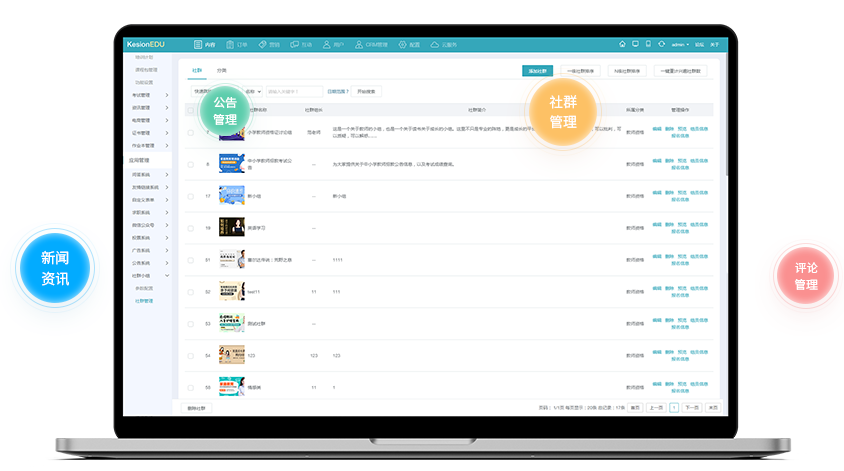The width and height of the screenshot is (844, 471).
Task: Click the 营销 marketing tag icon
Action: (263, 45)
